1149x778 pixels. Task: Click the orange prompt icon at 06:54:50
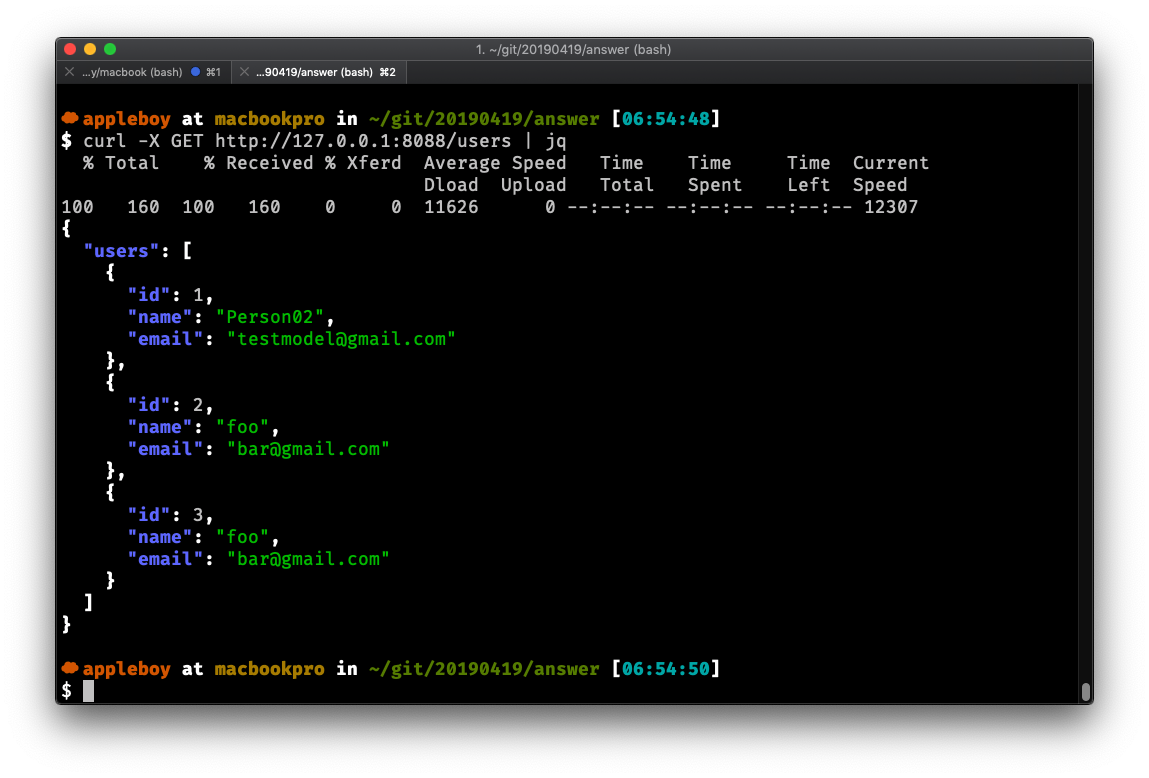(70, 667)
